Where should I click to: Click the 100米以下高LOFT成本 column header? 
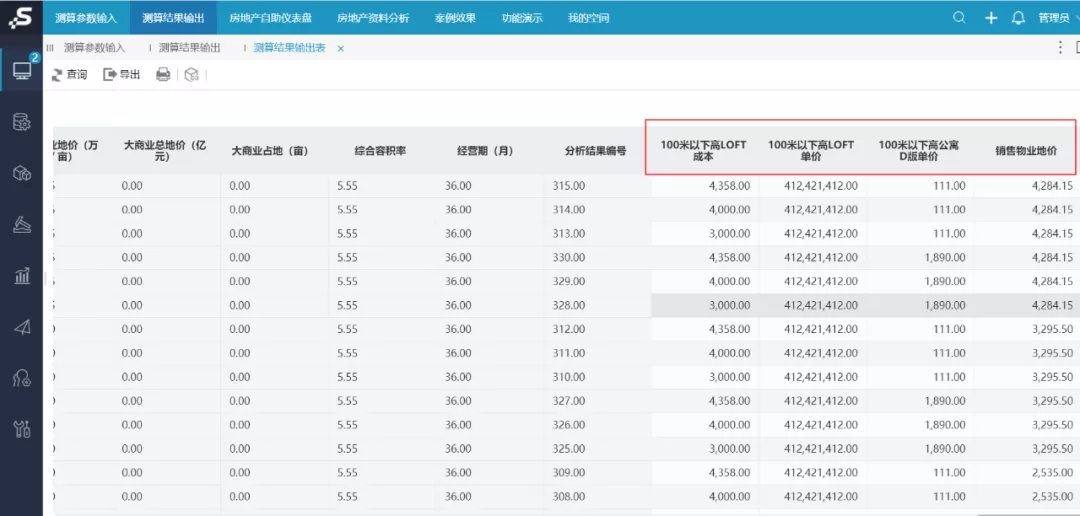click(703, 150)
